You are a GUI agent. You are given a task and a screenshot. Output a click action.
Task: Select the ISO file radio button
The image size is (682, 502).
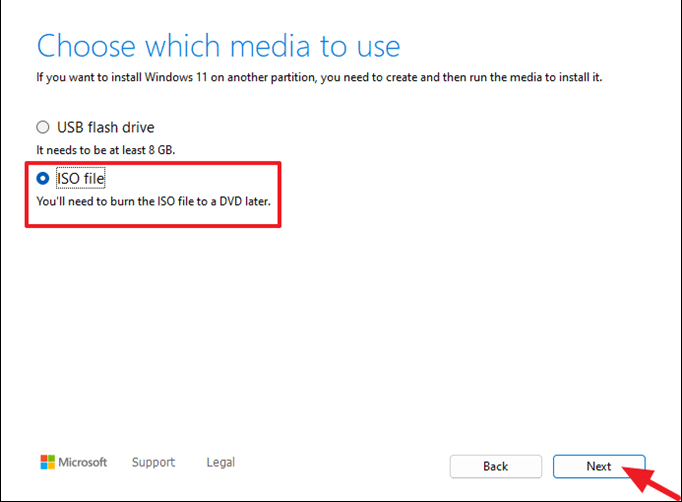pyautogui.click(x=42, y=178)
